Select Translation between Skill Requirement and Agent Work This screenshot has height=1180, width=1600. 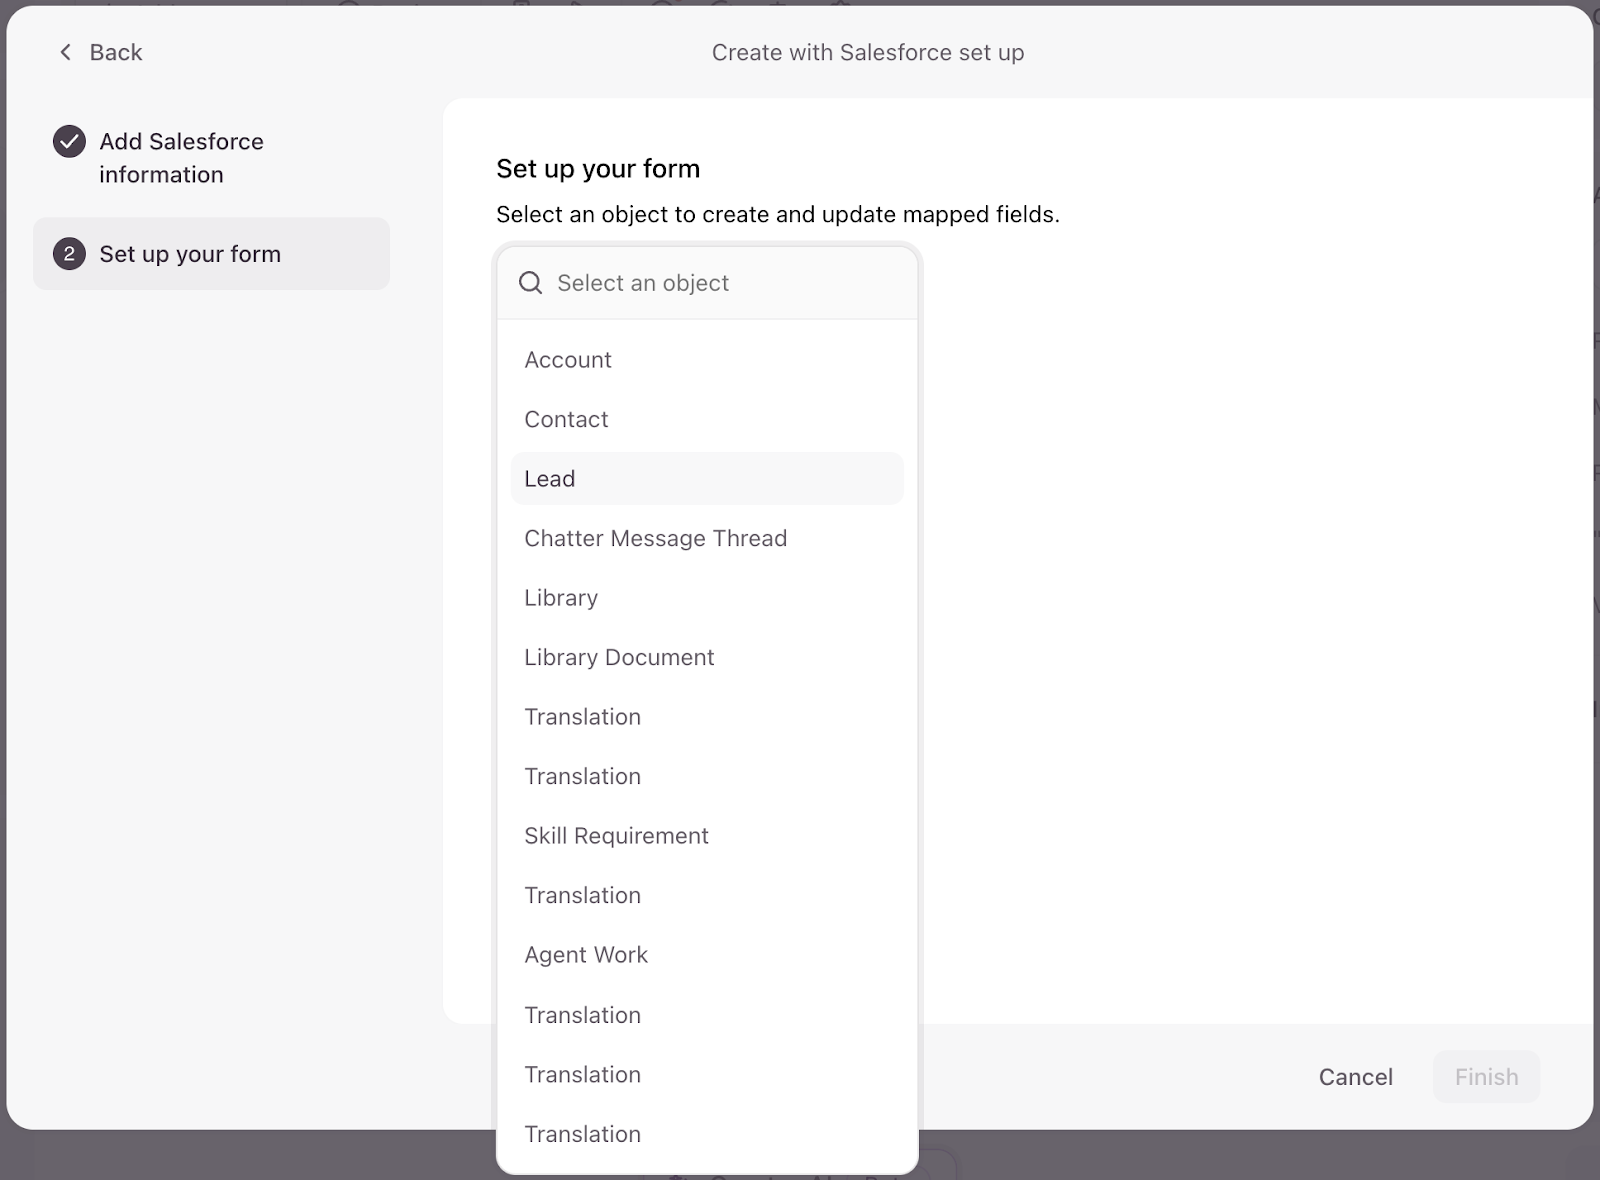tap(582, 895)
